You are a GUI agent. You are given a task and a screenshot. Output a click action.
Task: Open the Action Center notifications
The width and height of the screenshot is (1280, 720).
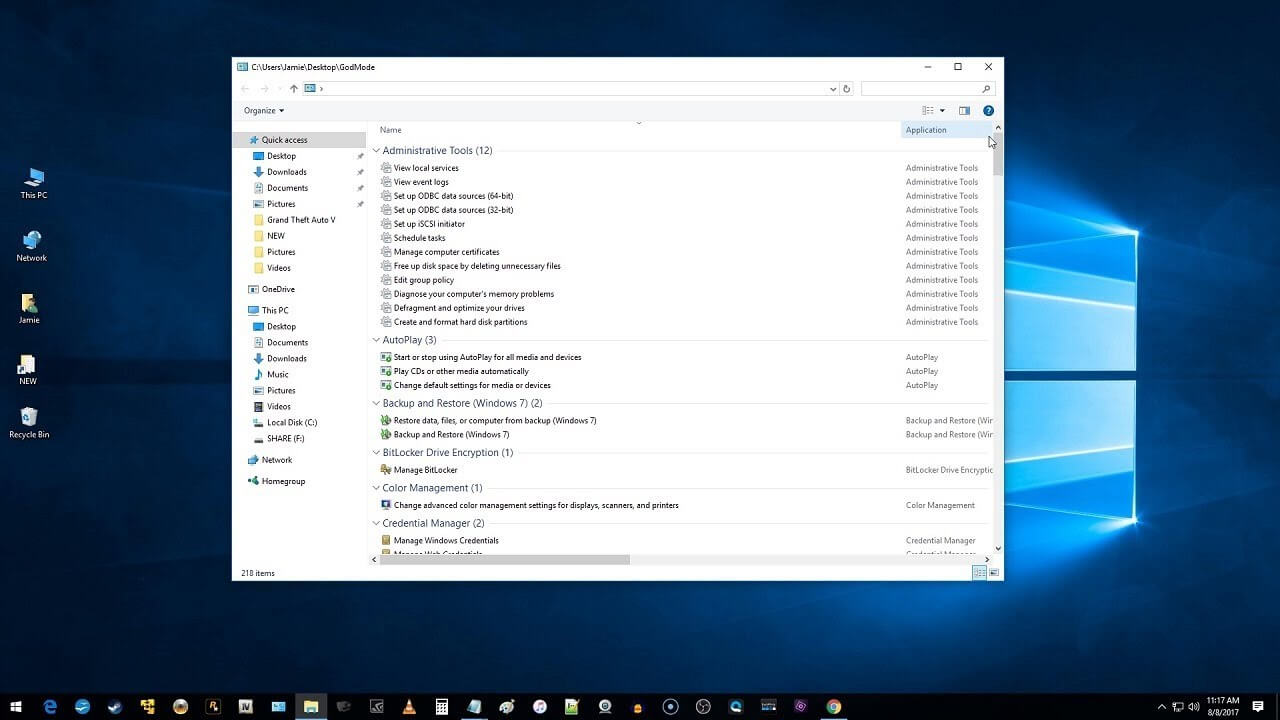click(1258, 706)
